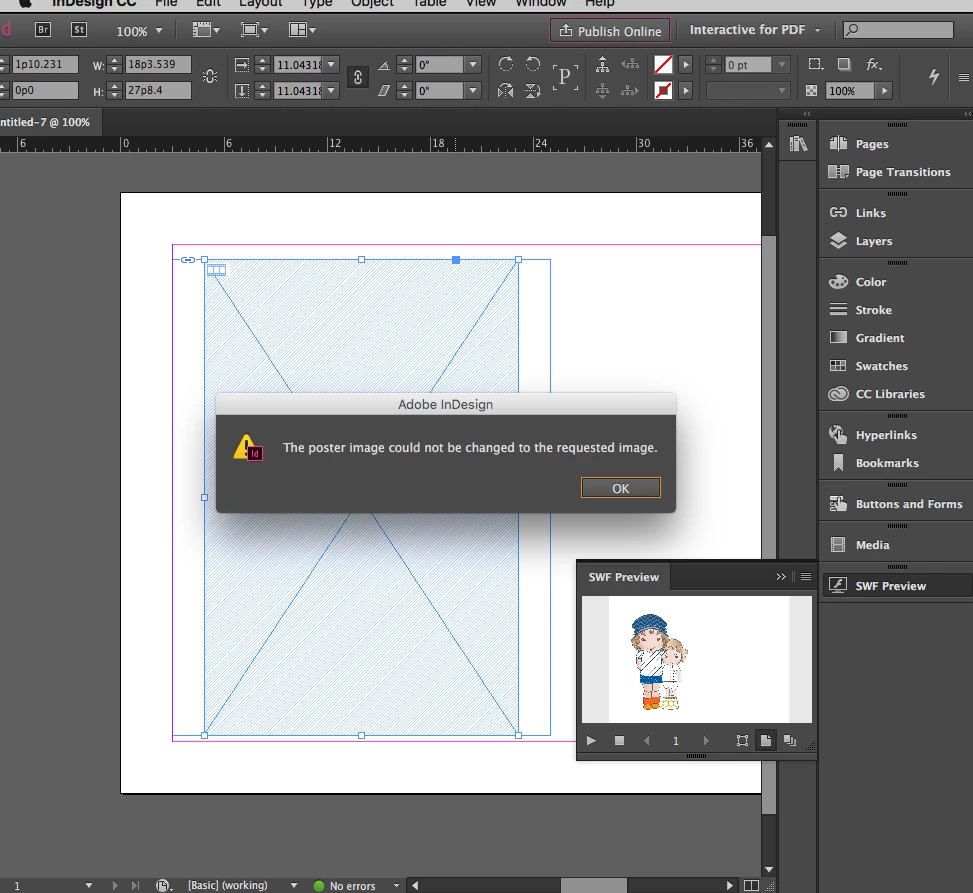
Task: Open the Stroke panel
Action: tap(861, 310)
